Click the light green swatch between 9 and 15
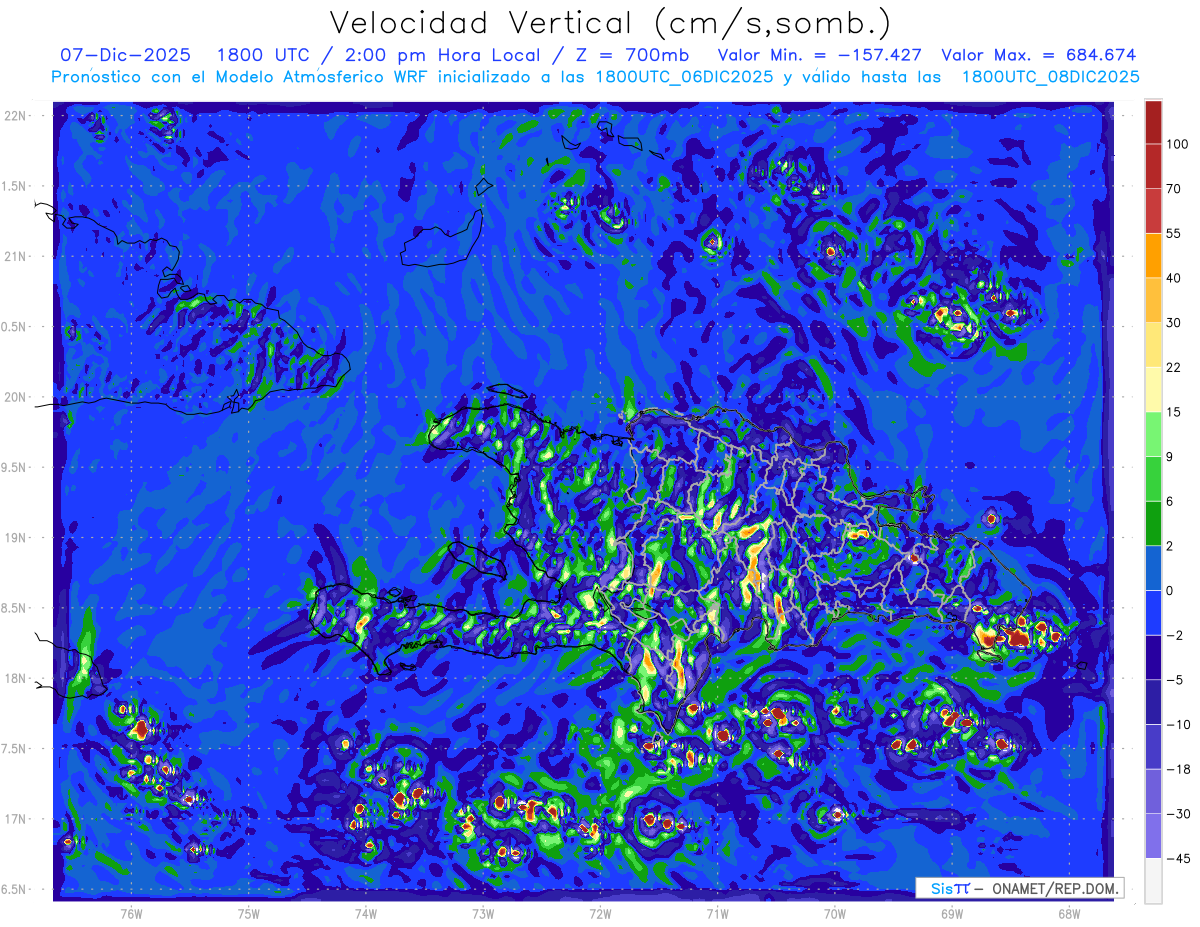Image resolution: width=1200 pixels, height=927 pixels. (1153, 434)
